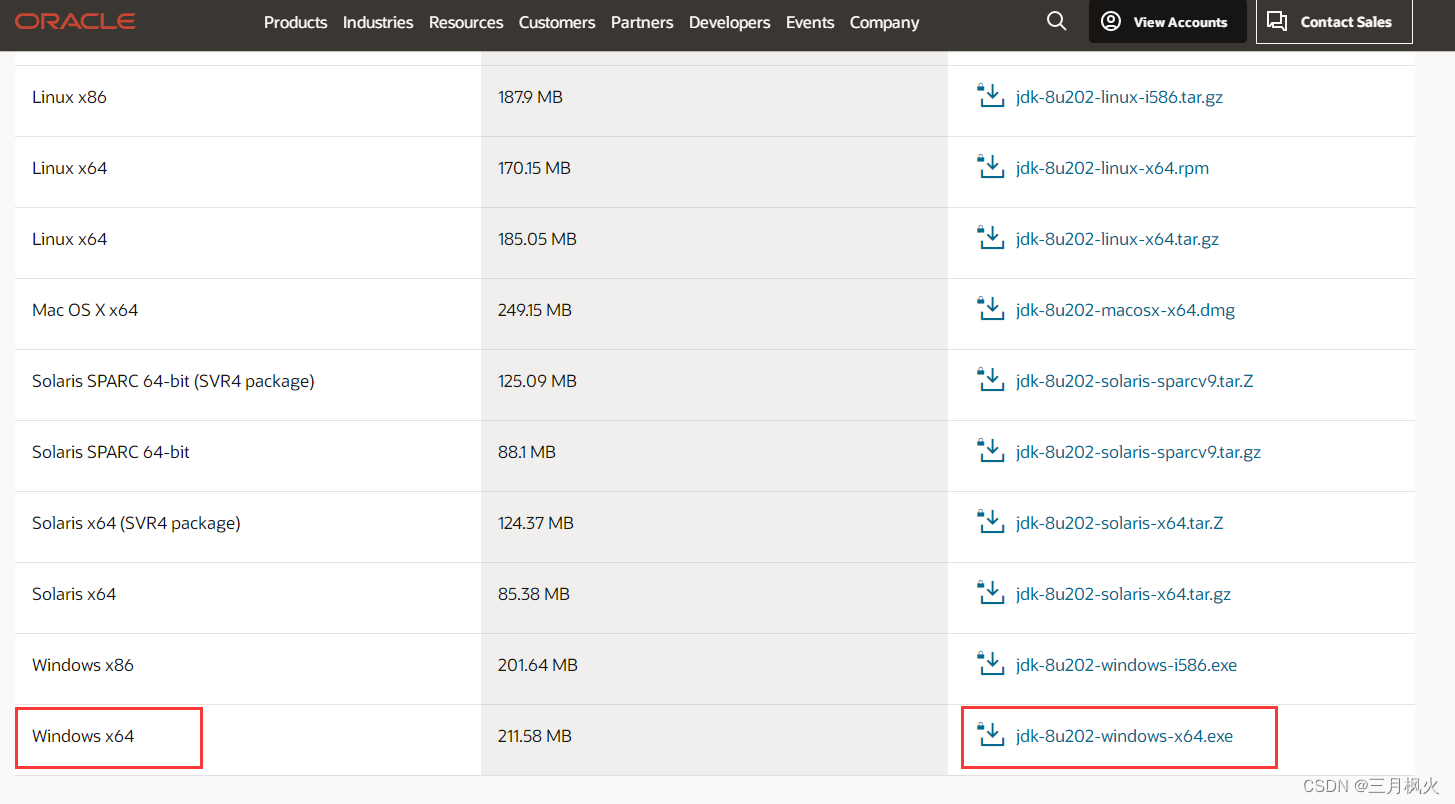Viewport: 1455px width, 804px height.
Task: Open the Events menu
Action: tap(810, 22)
